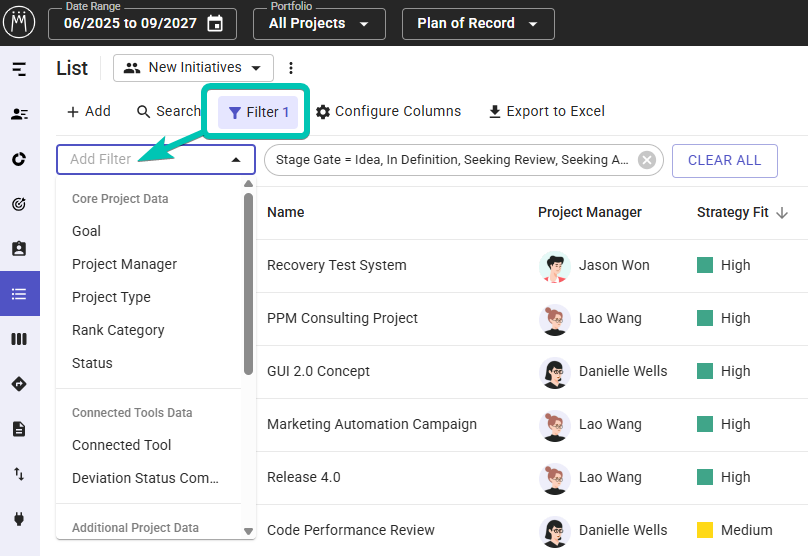Click the document report sidebar icon

(19, 429)
